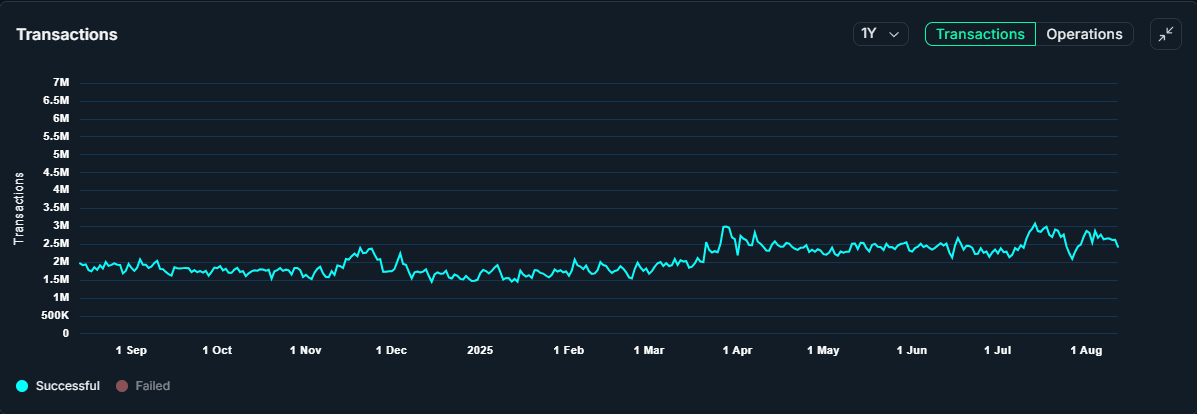This screenshot has width=1197, height=414.
Task: Click the chart line's mid-July peak
Action: pyautogui.click(x=1035, y=223)
